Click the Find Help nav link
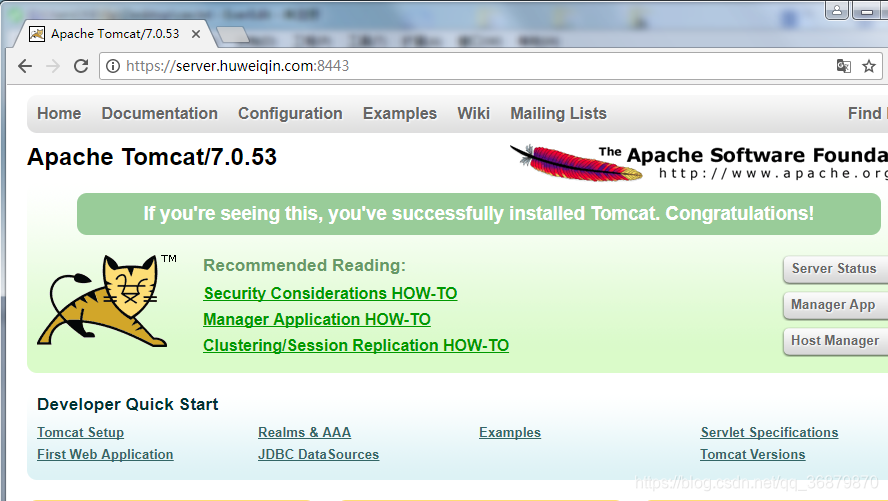The height and width of the screenshot is (501, 888). [868, 113]
